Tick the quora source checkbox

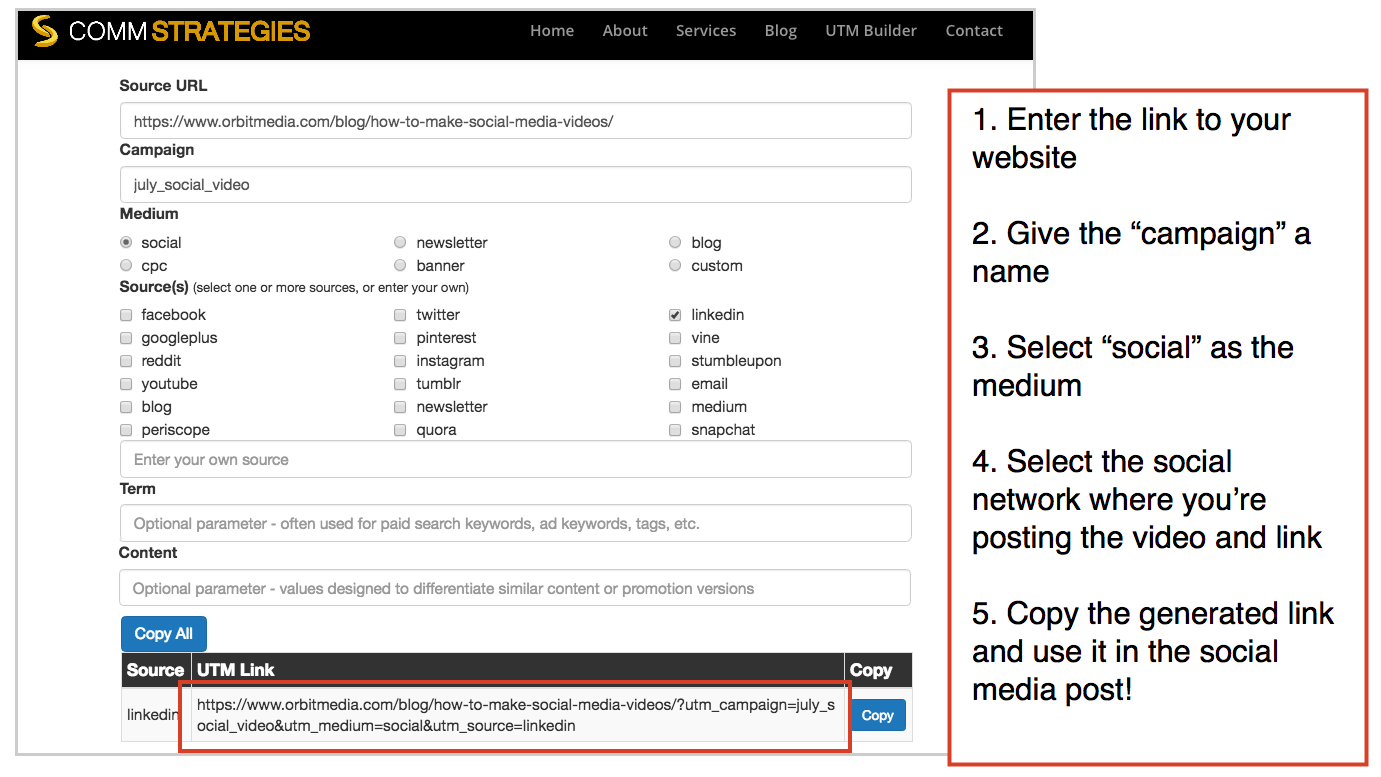[x=400, y=430]
